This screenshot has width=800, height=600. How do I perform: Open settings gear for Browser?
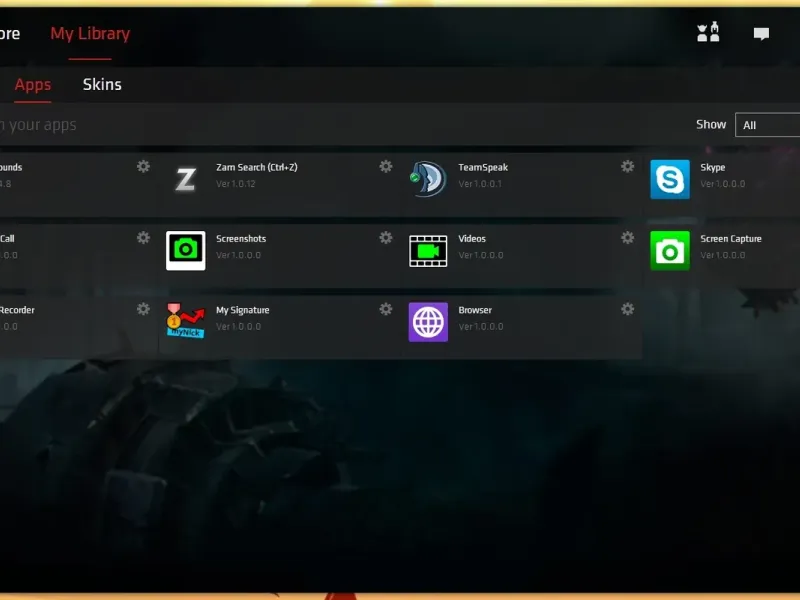coord(628,309)
